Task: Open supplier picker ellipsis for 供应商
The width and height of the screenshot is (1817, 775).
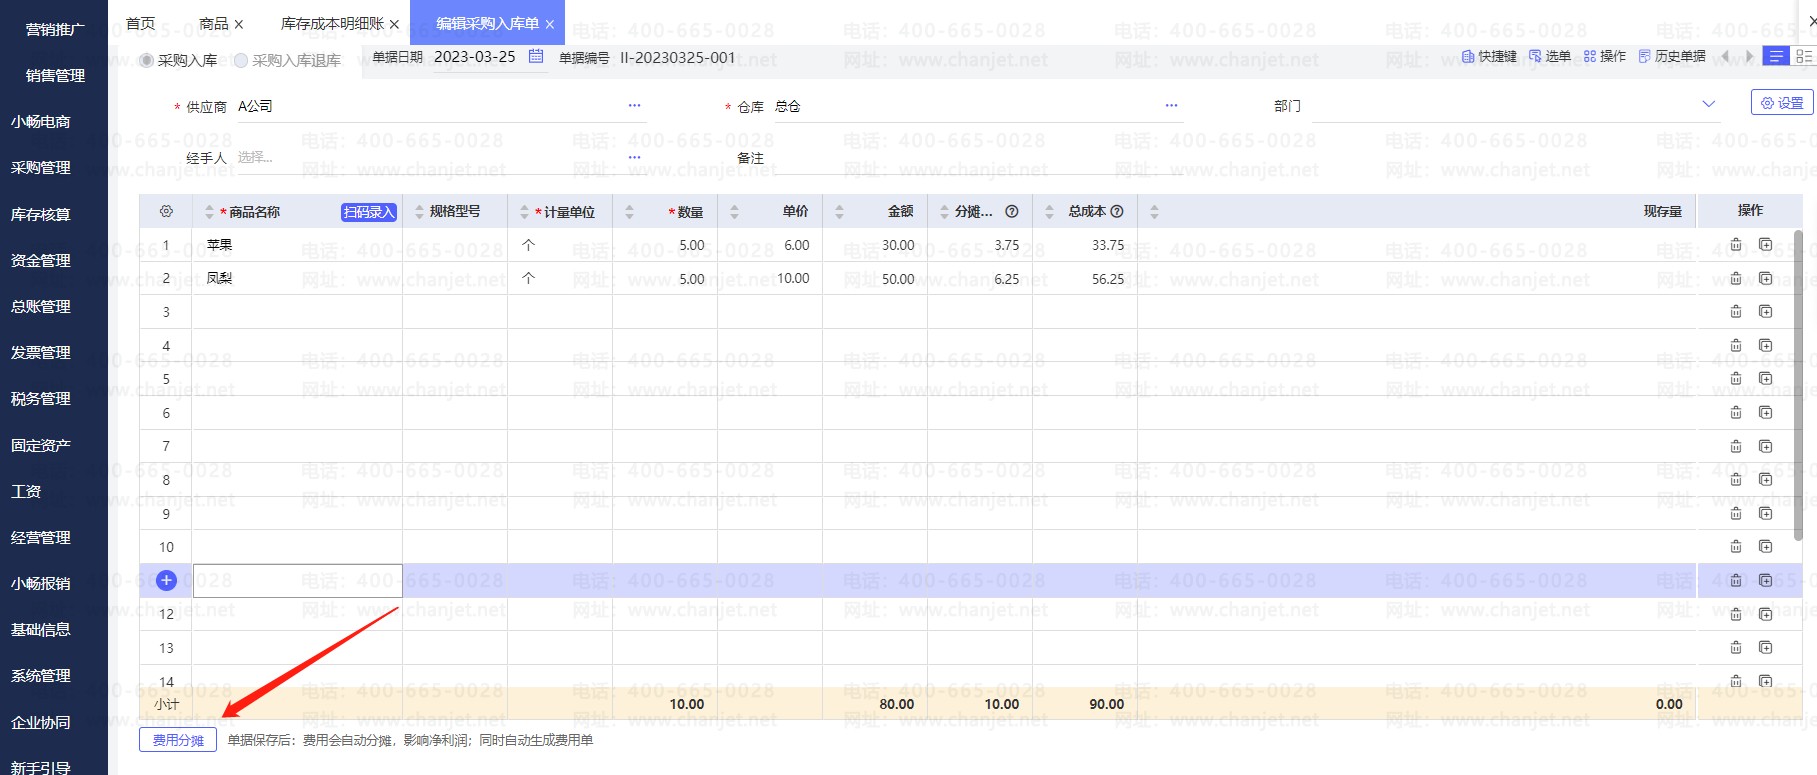Action: click(x=634, y=106)
